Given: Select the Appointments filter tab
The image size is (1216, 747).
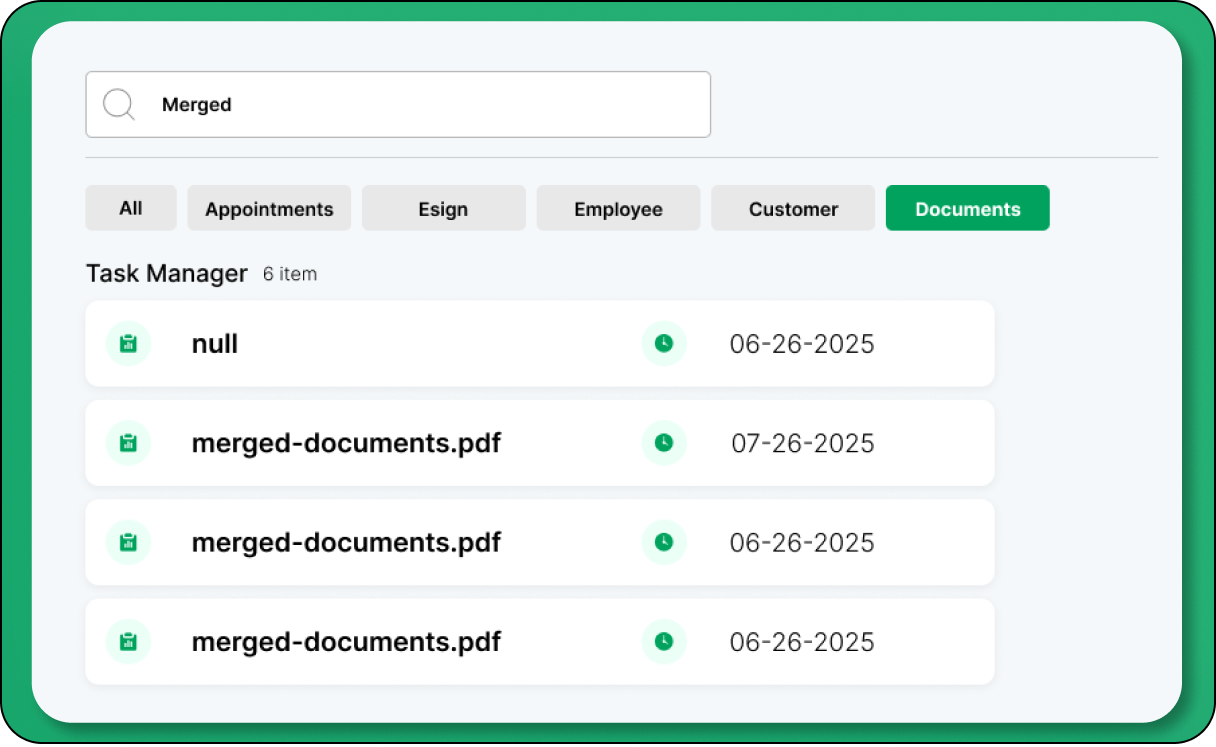Looking at the screenshot, I should (269, 208).
